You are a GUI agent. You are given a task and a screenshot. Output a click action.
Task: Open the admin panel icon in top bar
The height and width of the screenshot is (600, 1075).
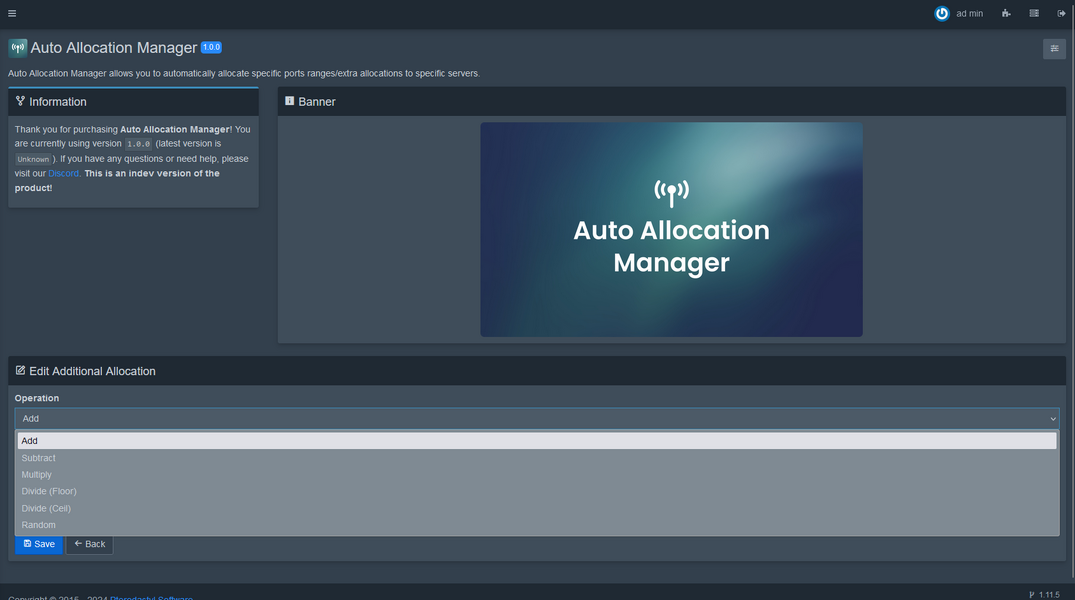point(1006,13)
